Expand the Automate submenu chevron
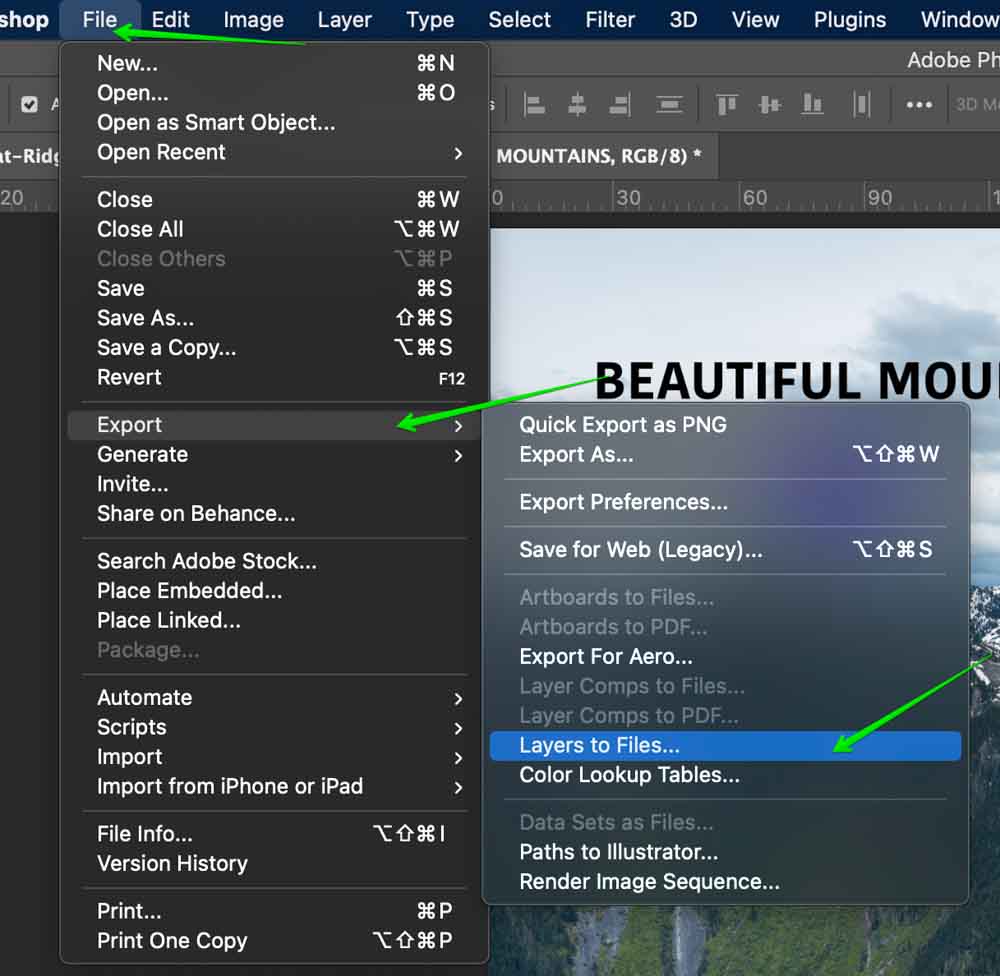The height and width of the screenshot is (976, 1000). point(458,699)
